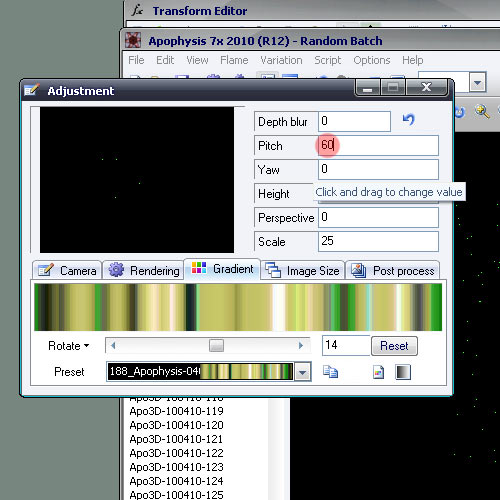
Task: Switch to the Camera tab
Action: tap(67, 270)
